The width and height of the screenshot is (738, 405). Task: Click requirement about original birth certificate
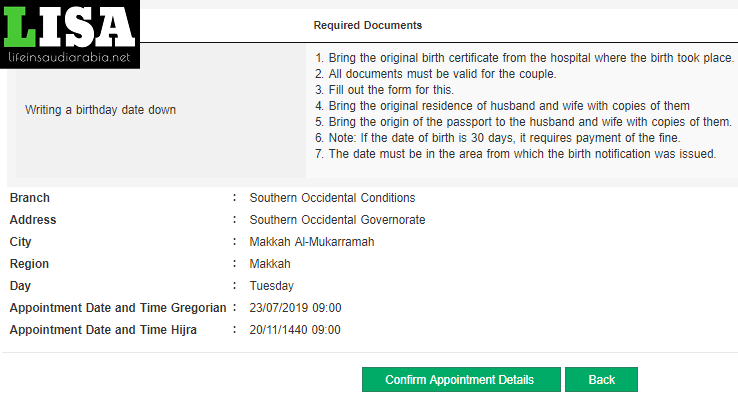pos(524,58)
